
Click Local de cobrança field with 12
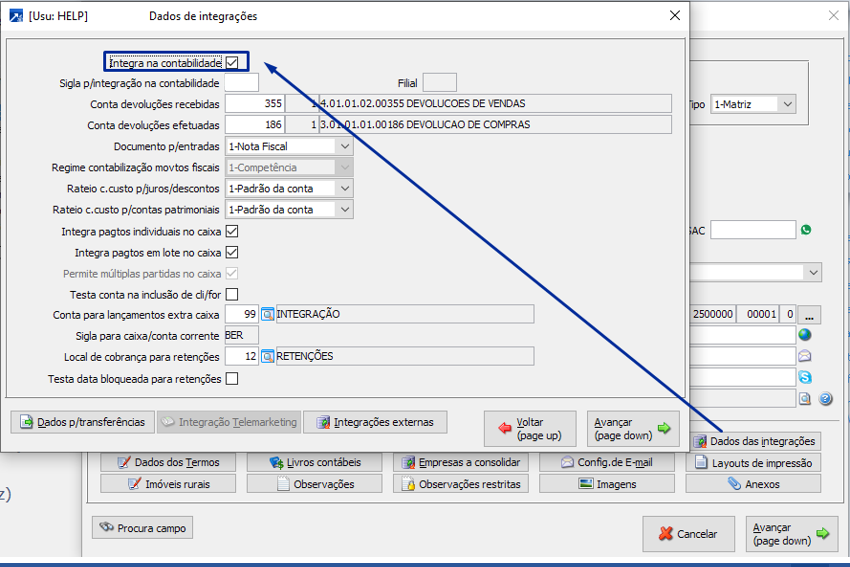pyautogui.click(x=242, y=357)
